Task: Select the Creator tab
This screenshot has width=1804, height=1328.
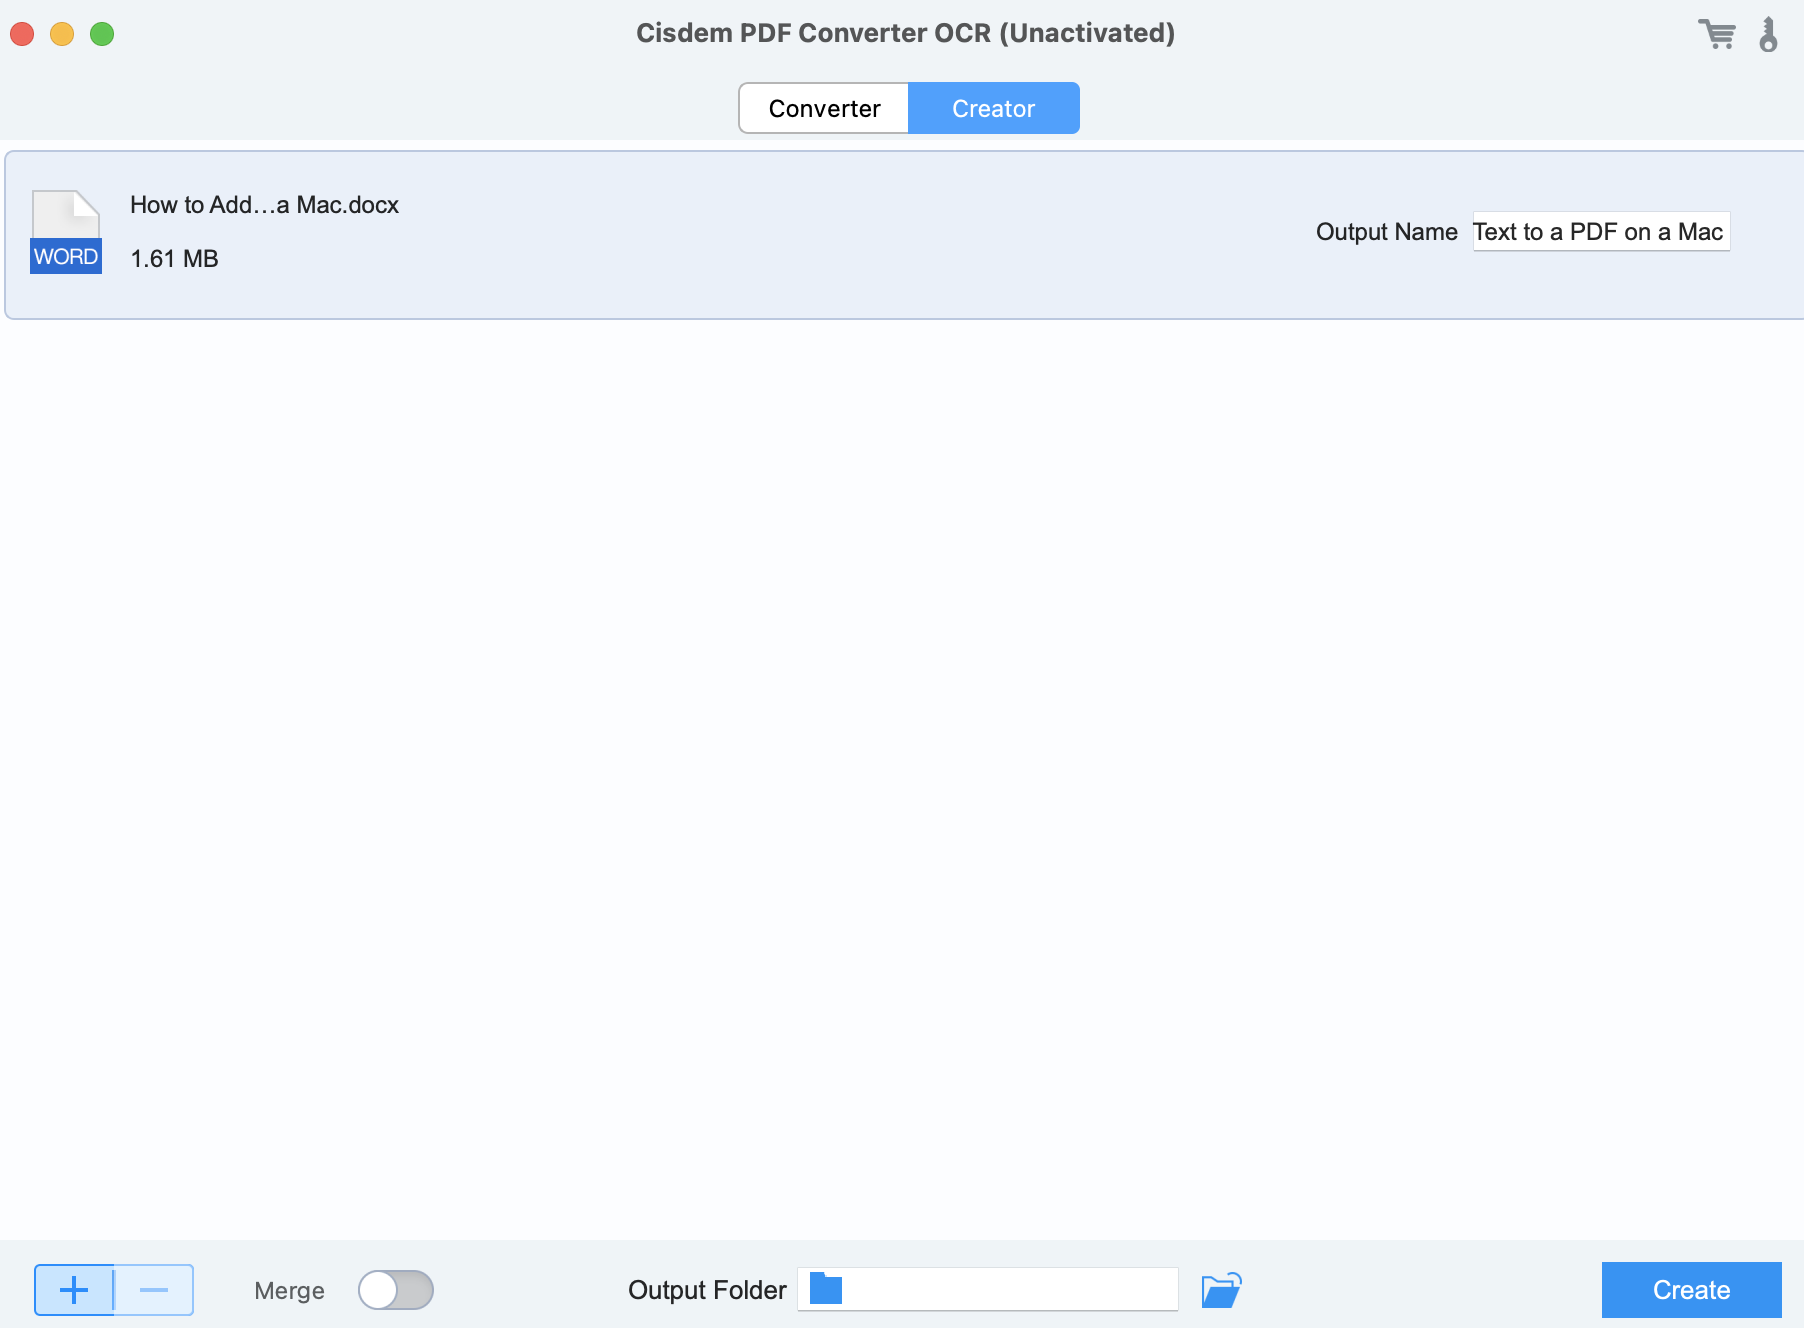Action: 993,108
